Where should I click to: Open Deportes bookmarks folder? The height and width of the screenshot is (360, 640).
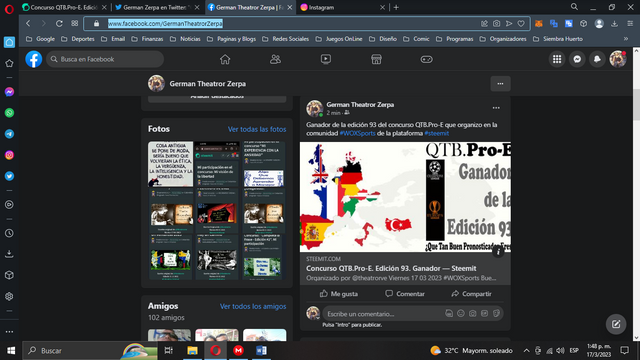click(78, 39)
